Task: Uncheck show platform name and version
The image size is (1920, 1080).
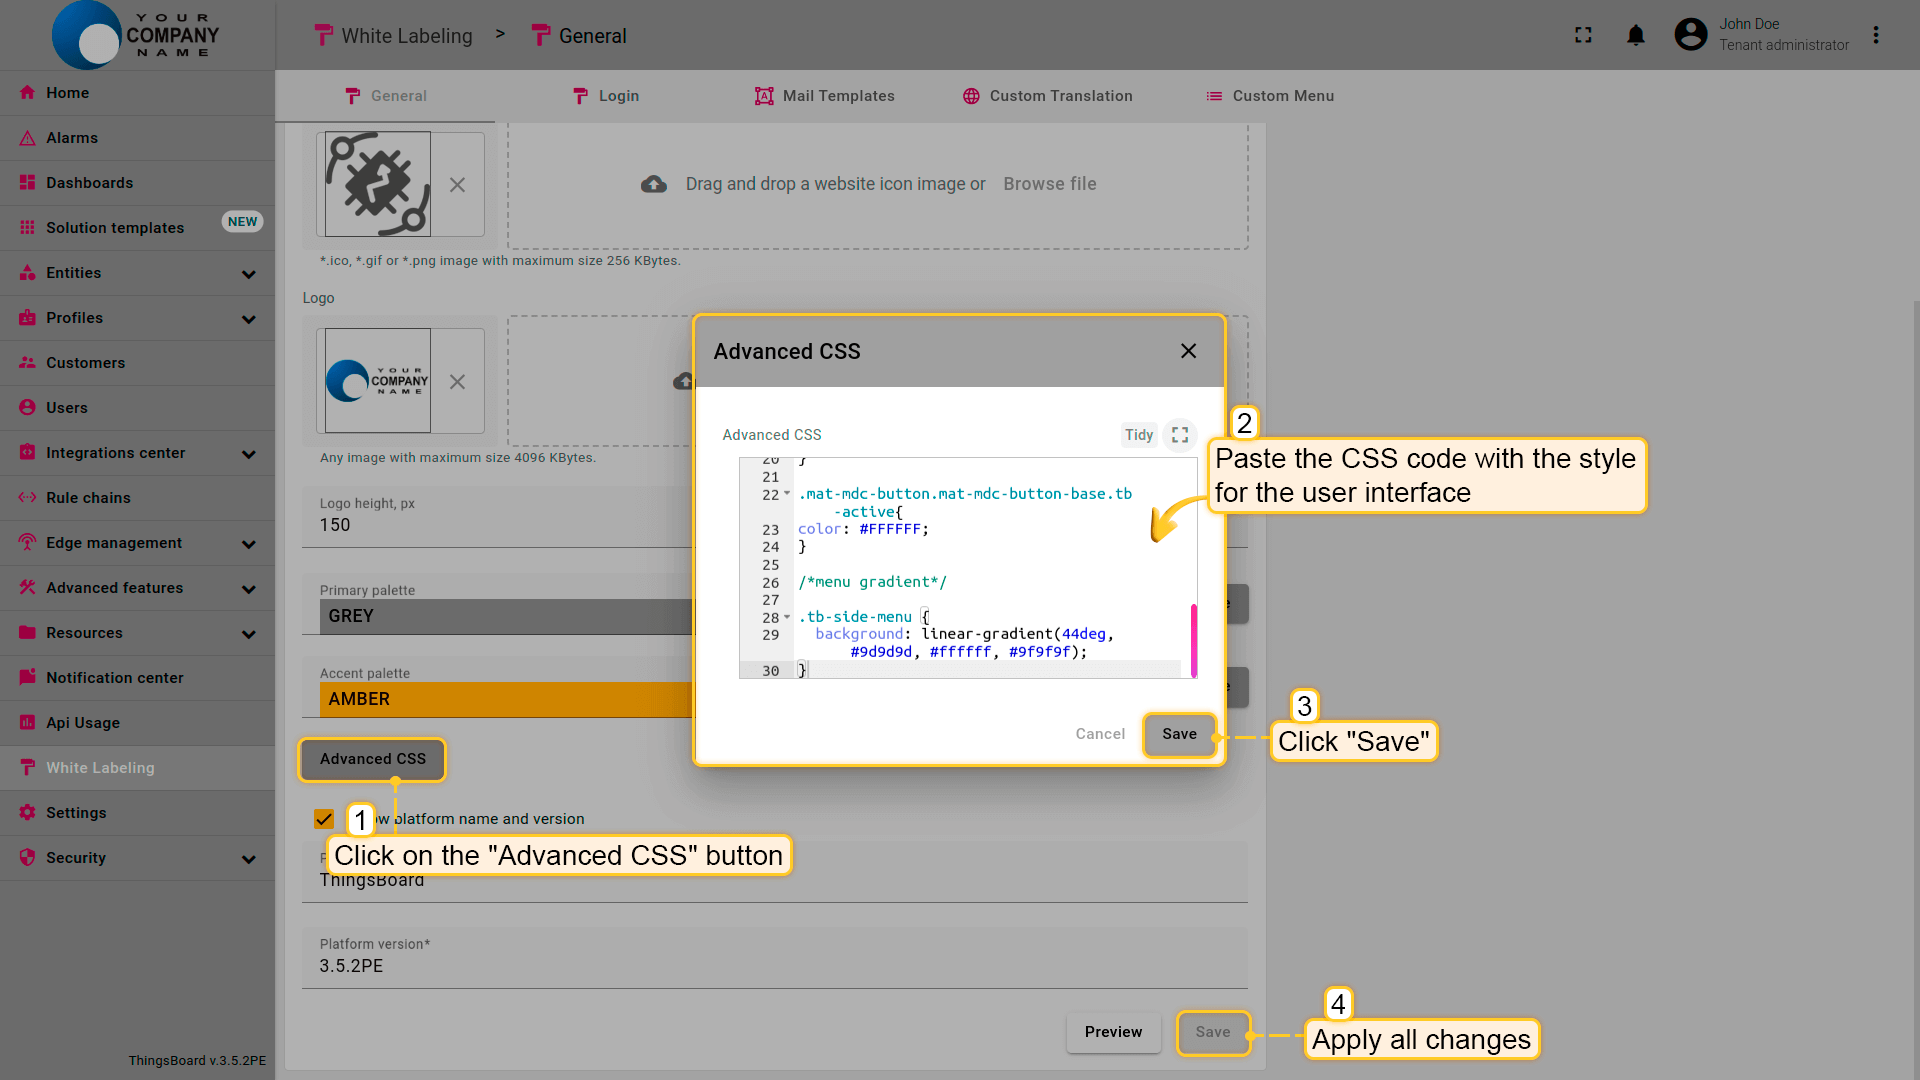Action: (324, 819)
